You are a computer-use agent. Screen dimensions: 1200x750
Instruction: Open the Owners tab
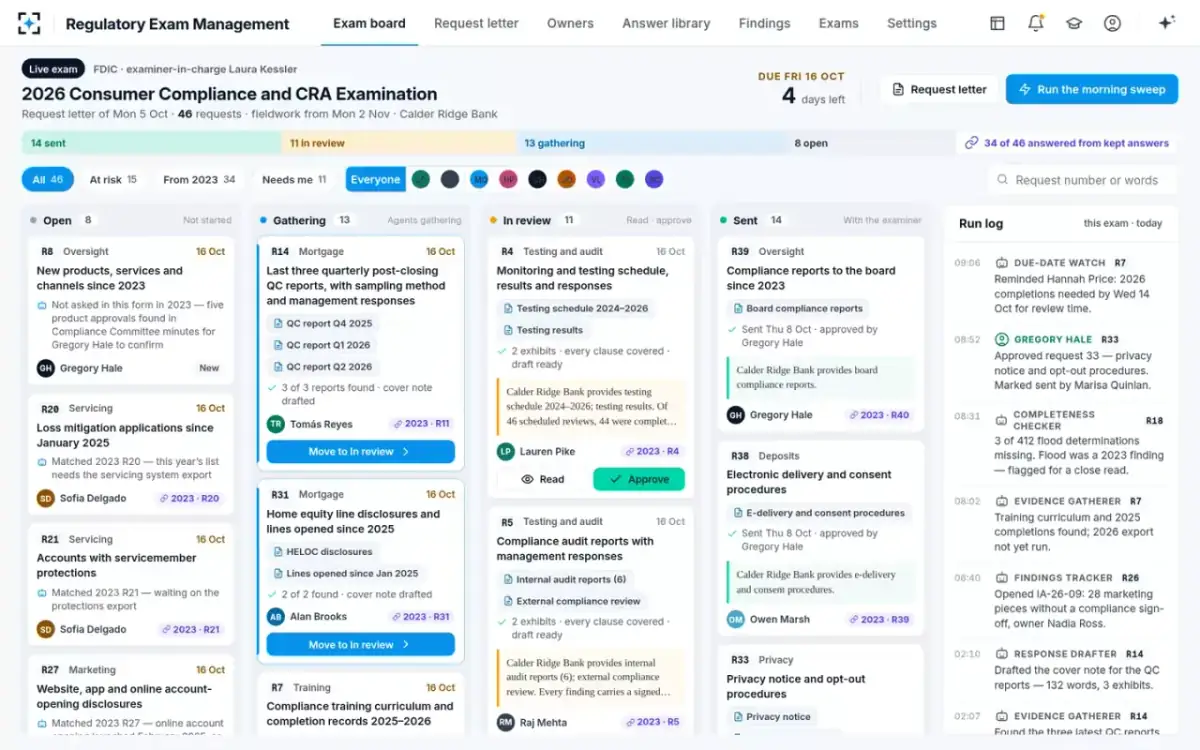tap(570, 23)
